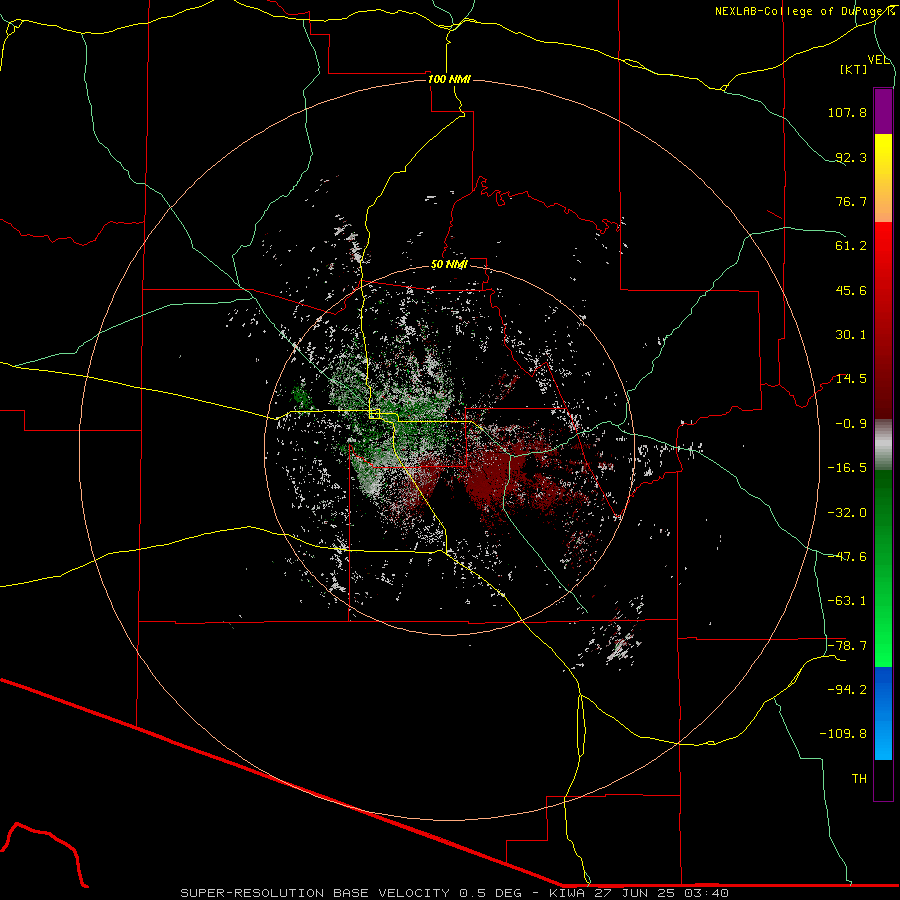
Task: Click the TH legend label
Action: point(859,779)
